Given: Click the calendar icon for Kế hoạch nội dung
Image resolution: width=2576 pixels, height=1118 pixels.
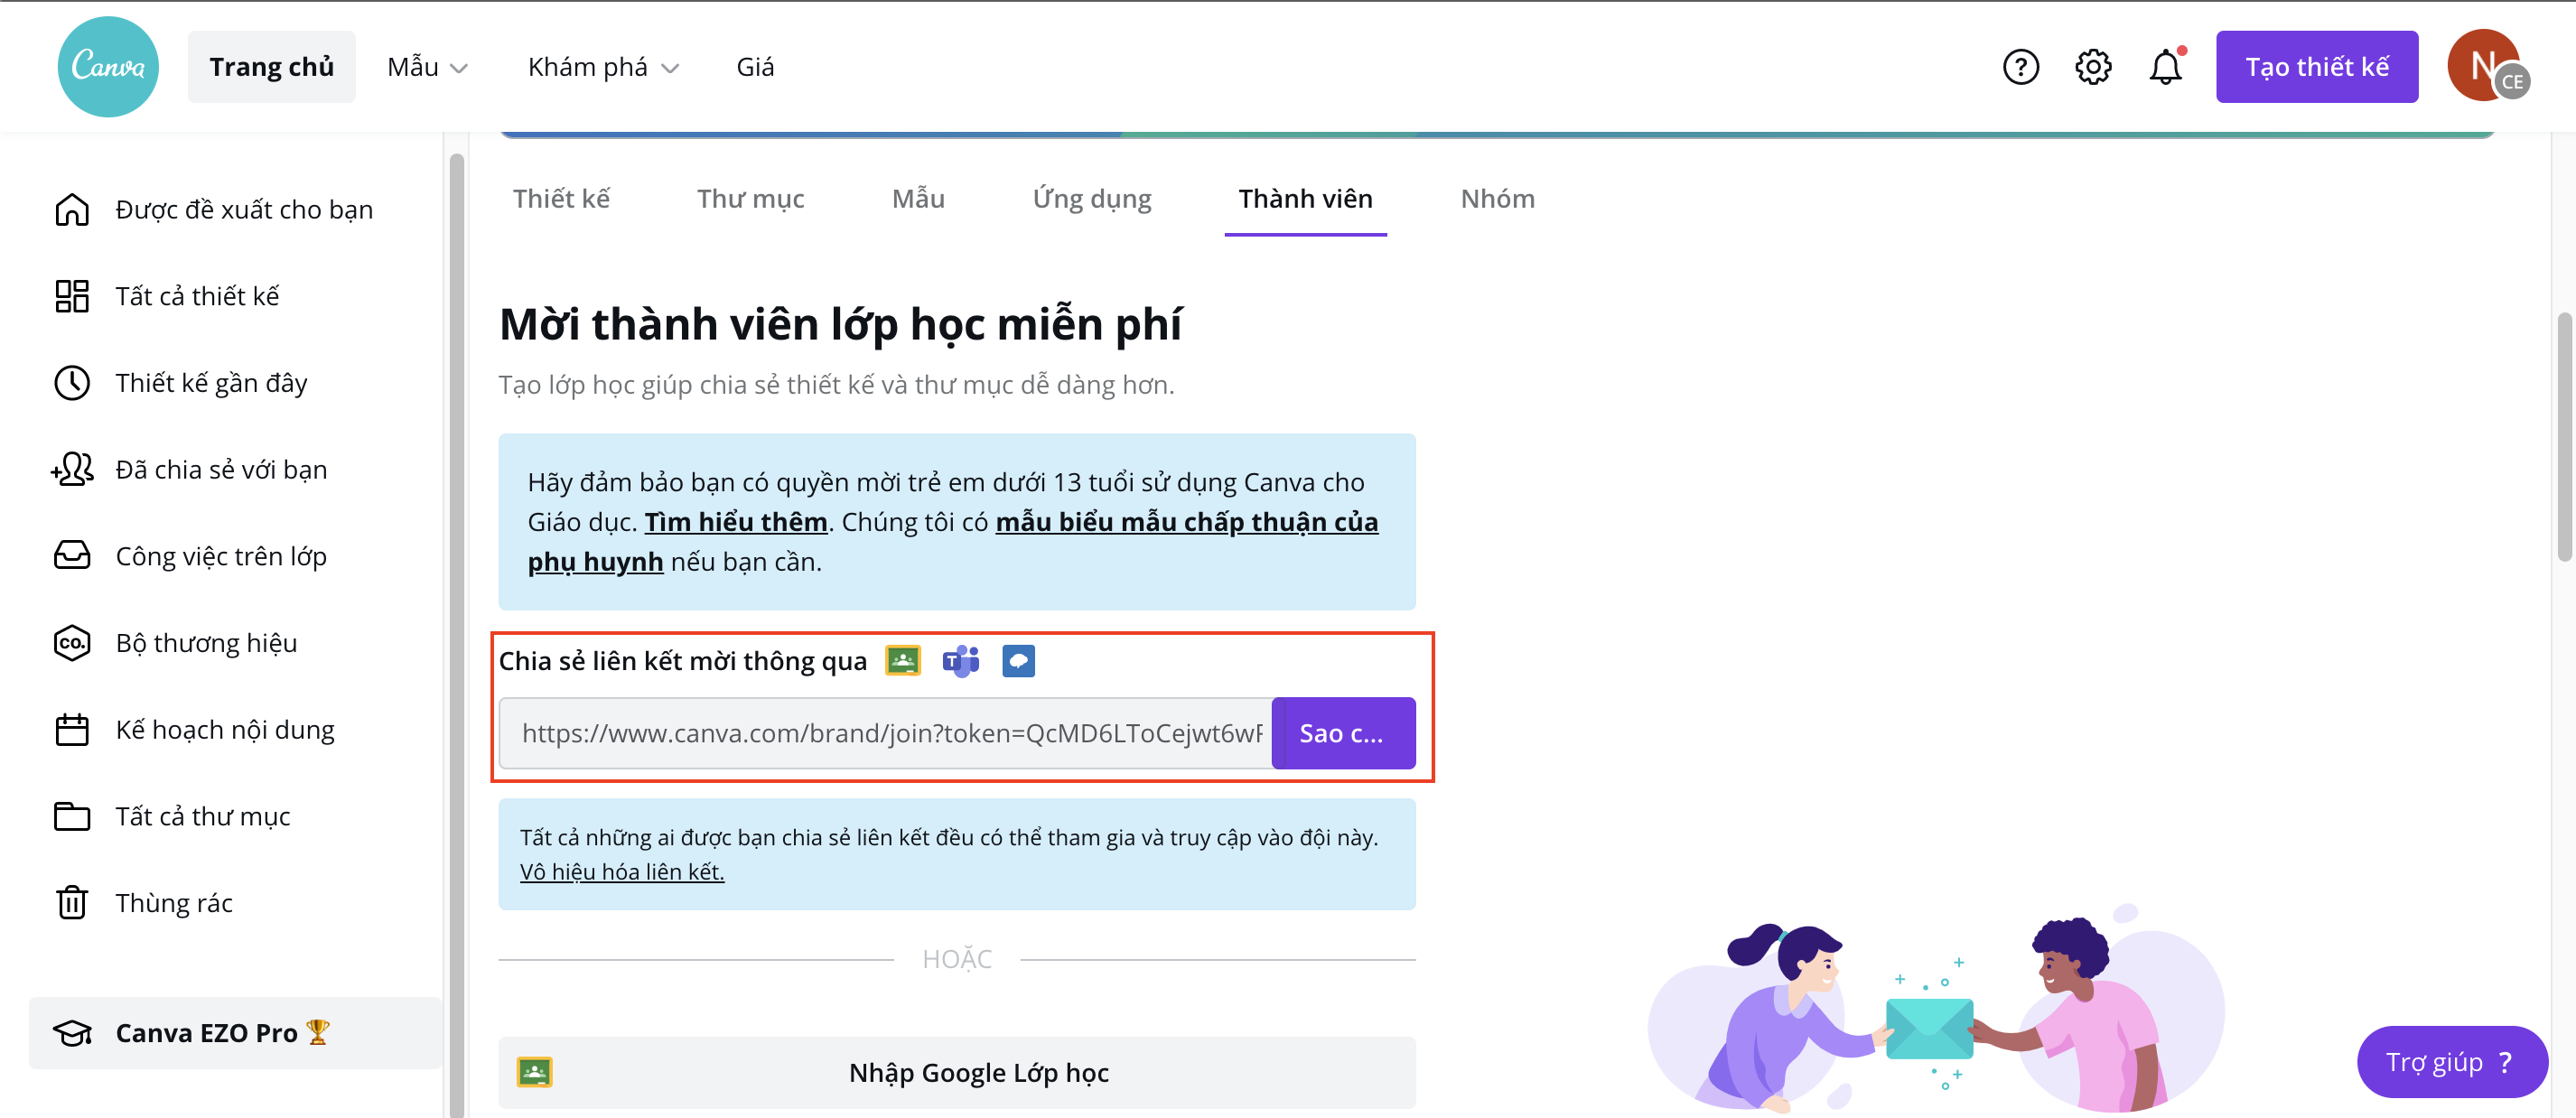Looking at the screenshot, I should (x=72, y=729).
